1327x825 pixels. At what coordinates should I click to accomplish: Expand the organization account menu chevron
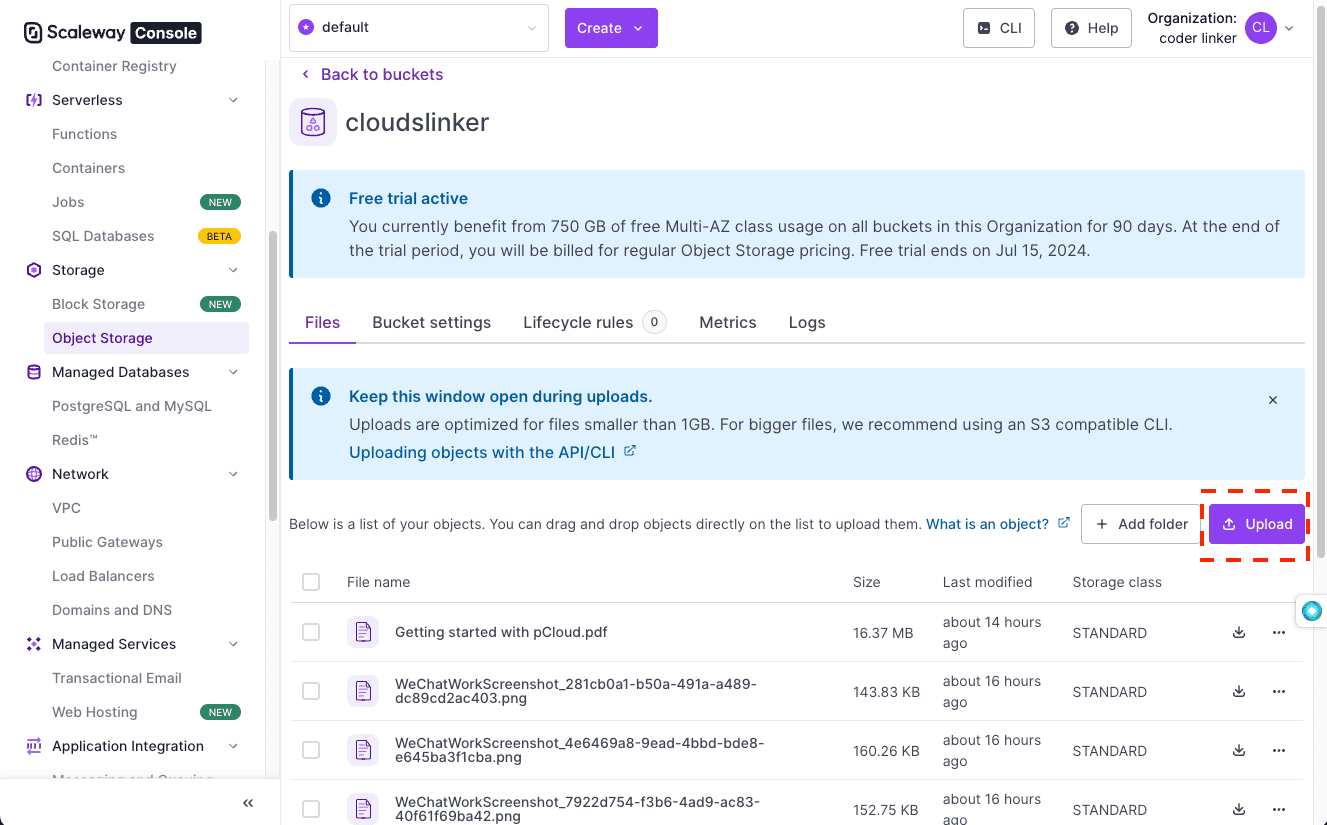point(1289,28)
